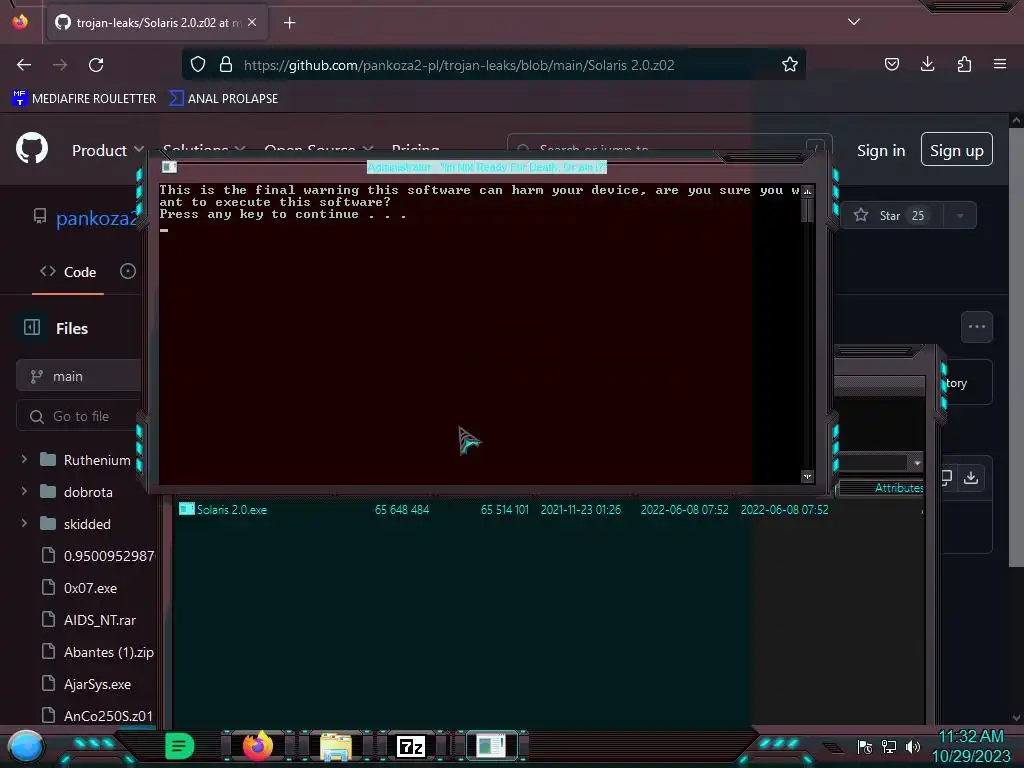Image resolution: width=1024 pixels, height=768 pixels.
Task: Open tracking protection shield icon
Action: (x=198, y=64)
